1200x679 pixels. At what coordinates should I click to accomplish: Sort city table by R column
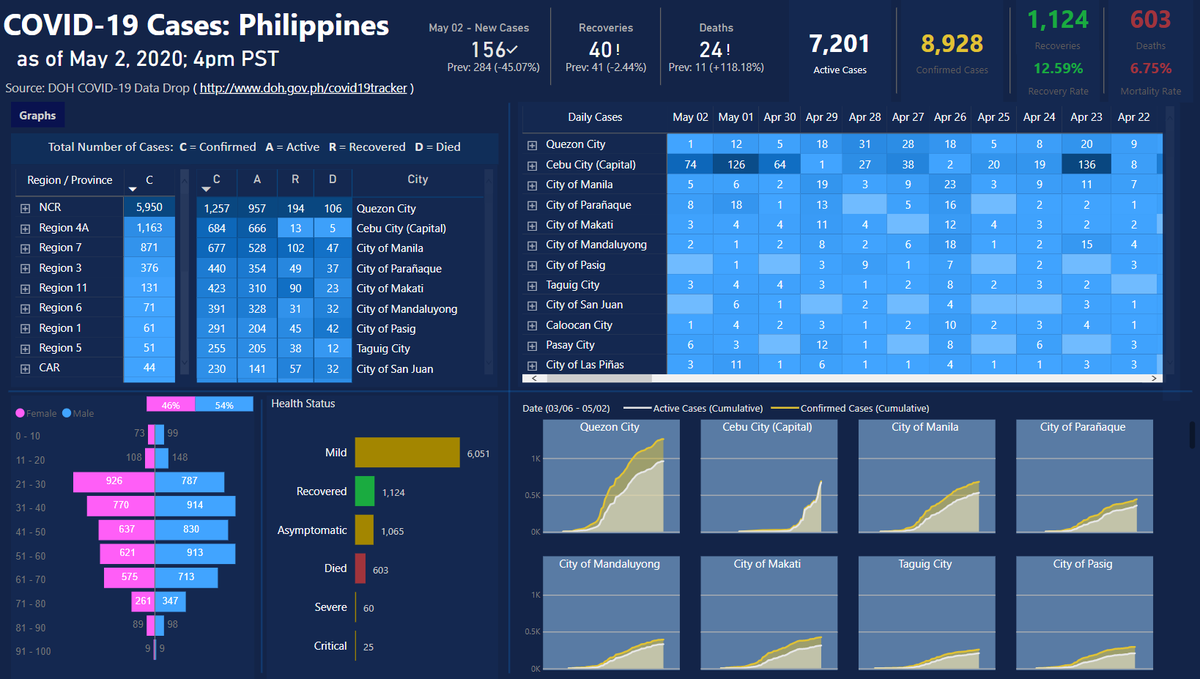point(295,180)
